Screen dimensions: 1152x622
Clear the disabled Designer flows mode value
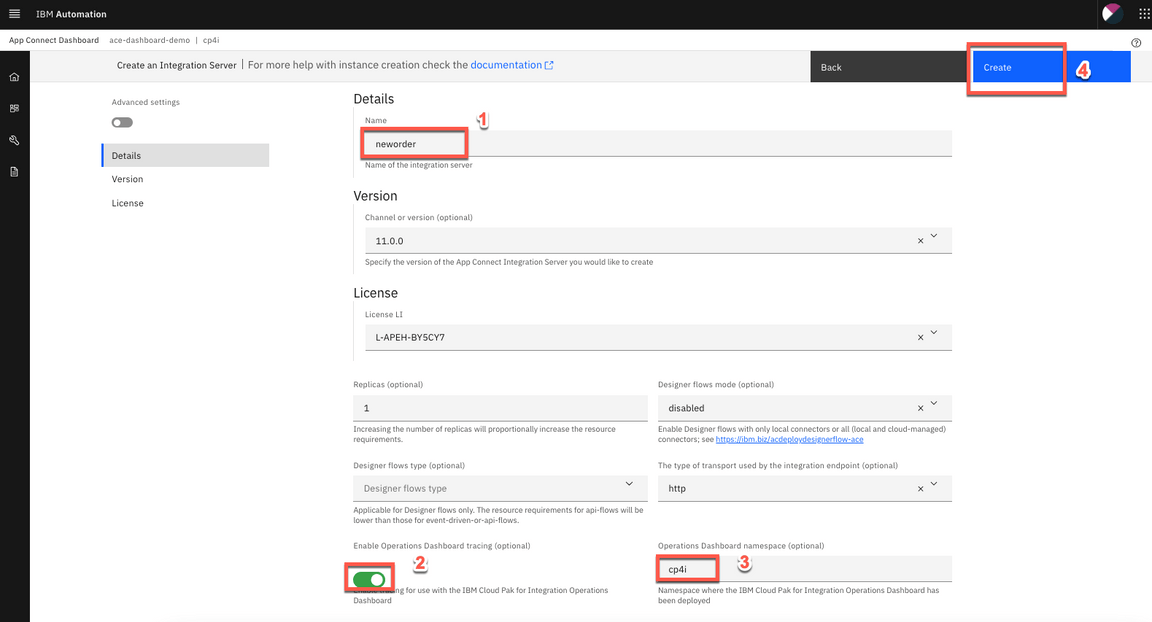[x=920, y=408]
